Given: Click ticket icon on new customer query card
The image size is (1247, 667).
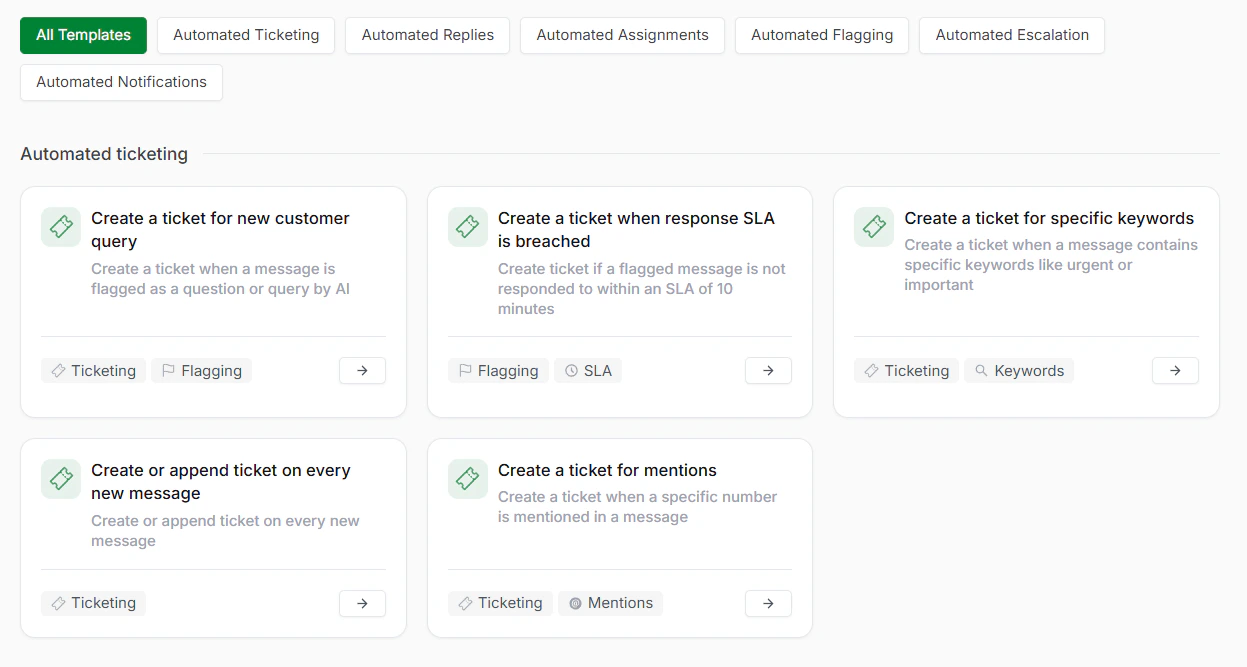Looking at the screenshot, I should (x=61, y=227).
